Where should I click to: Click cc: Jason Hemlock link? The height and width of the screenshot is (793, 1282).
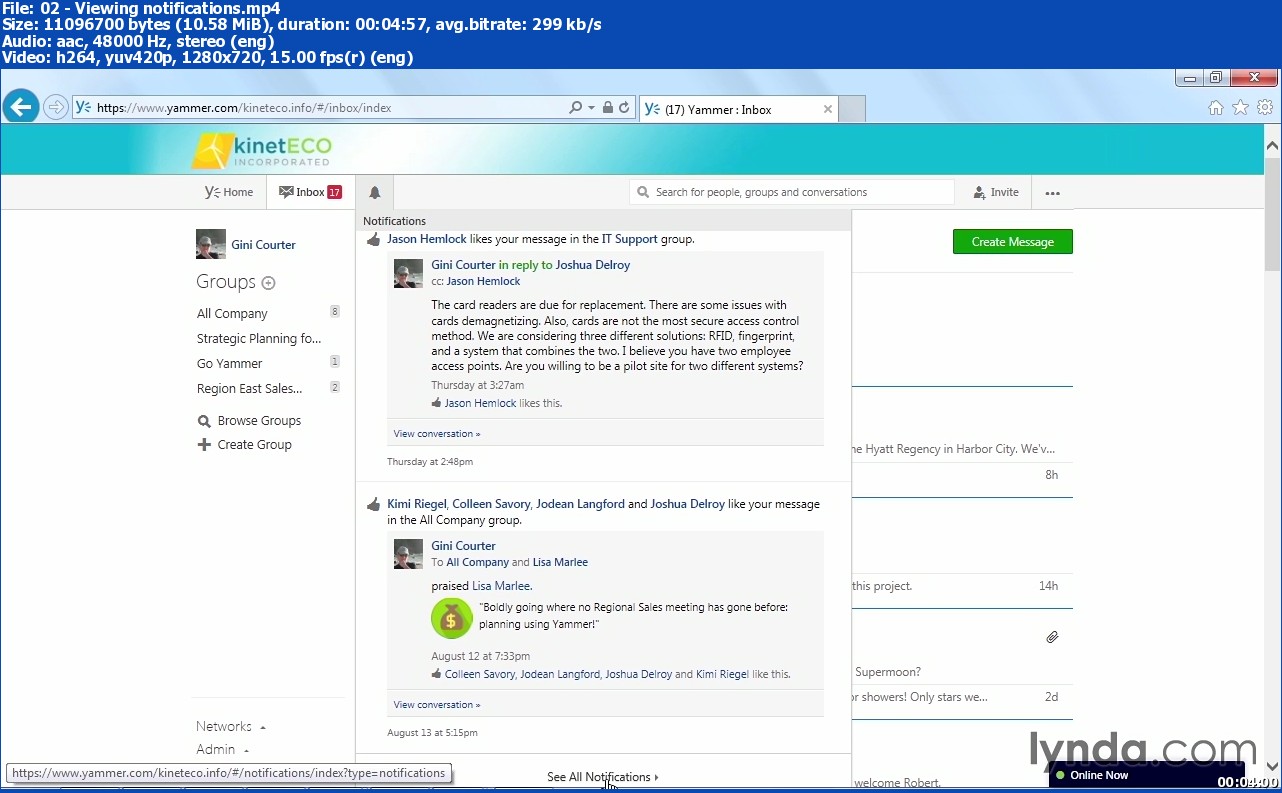[483, 282]
